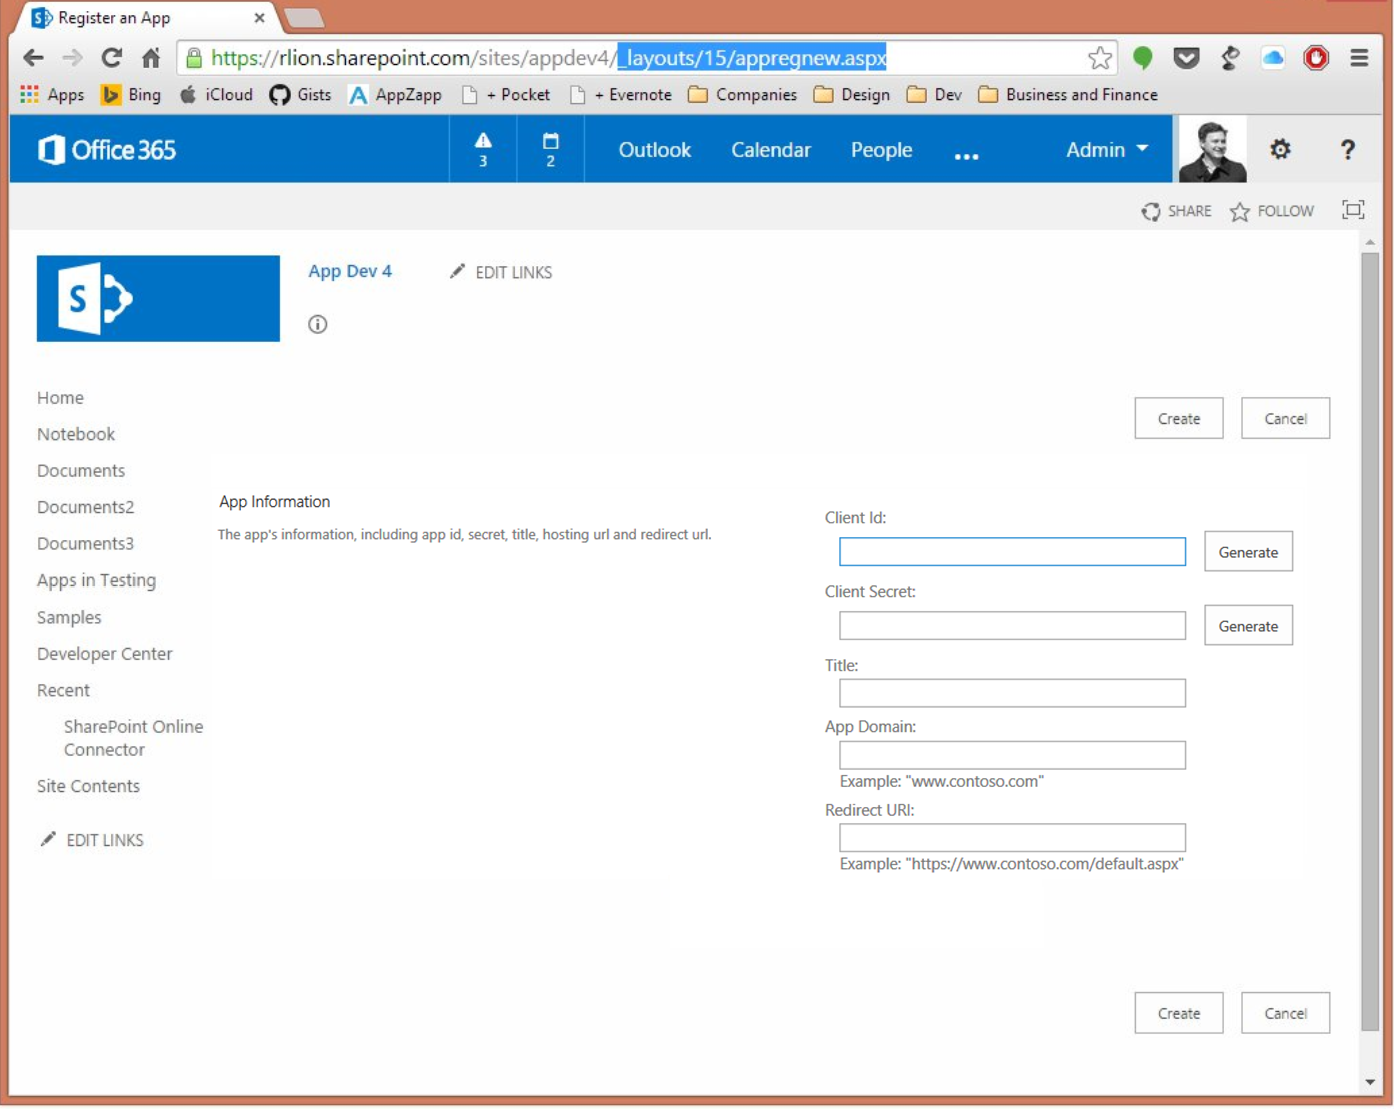Click the Create button
The image size is (1394, 1109).
(1178, 418)
